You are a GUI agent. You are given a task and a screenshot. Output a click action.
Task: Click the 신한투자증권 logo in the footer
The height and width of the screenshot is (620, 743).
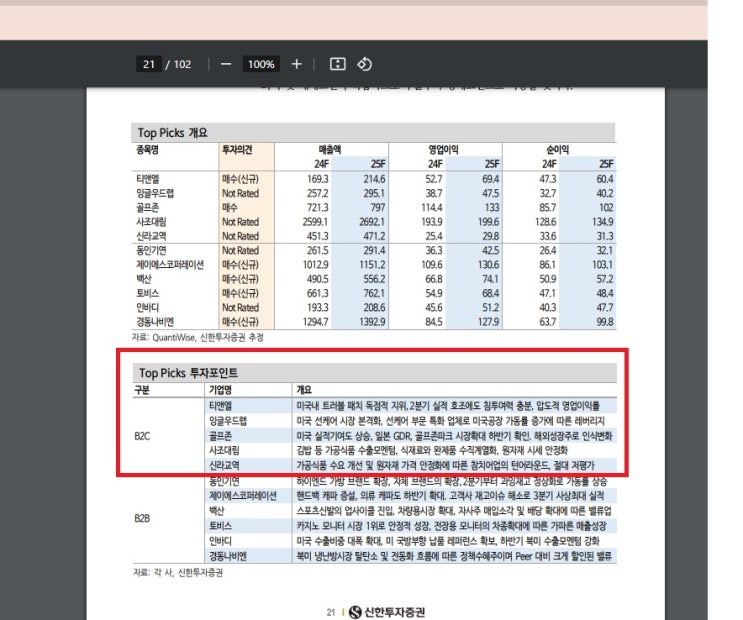[x=387, y=612]
